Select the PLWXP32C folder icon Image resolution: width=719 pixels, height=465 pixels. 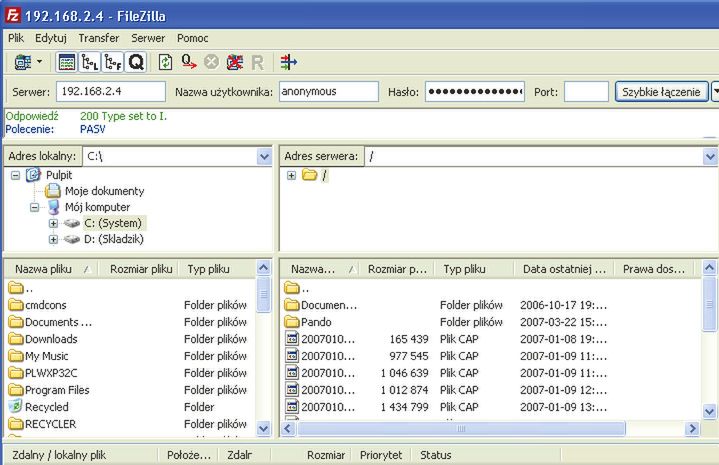tap(16, 373)
